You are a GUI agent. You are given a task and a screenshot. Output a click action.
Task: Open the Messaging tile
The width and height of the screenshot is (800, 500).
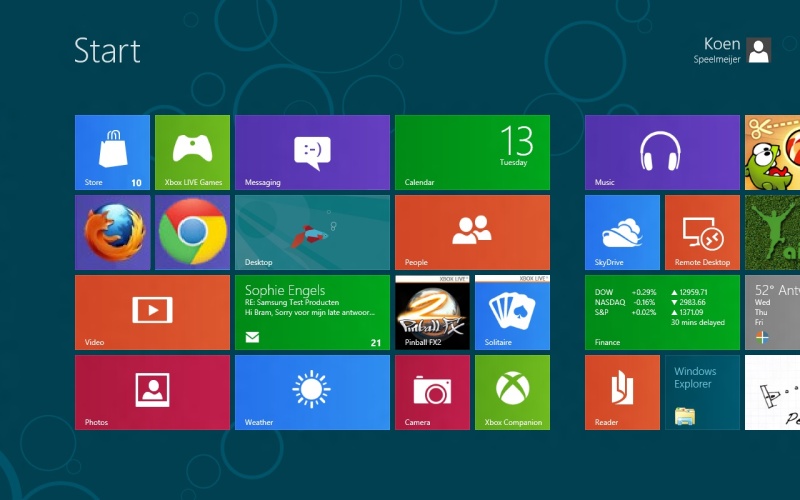pyautogui.click(x=312, y=152)
